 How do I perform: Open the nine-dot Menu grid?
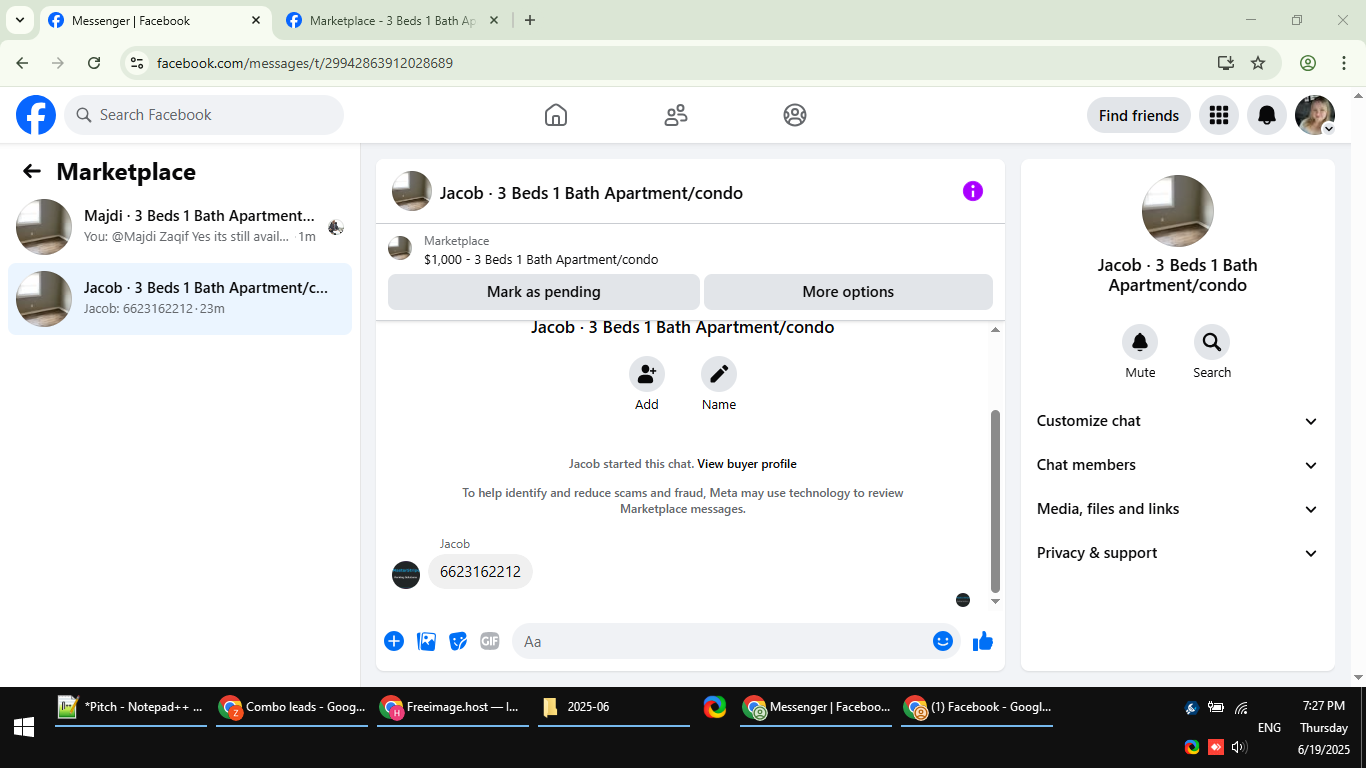tap(1218, 115)
